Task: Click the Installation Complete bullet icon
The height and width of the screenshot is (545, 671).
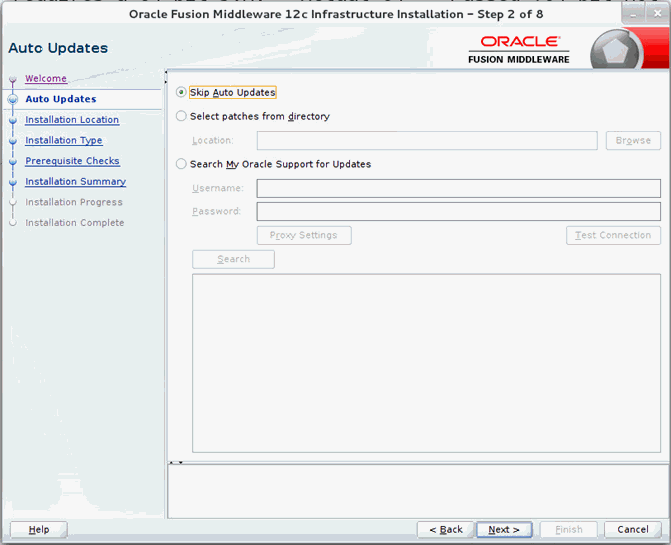Action: [13, 222]
